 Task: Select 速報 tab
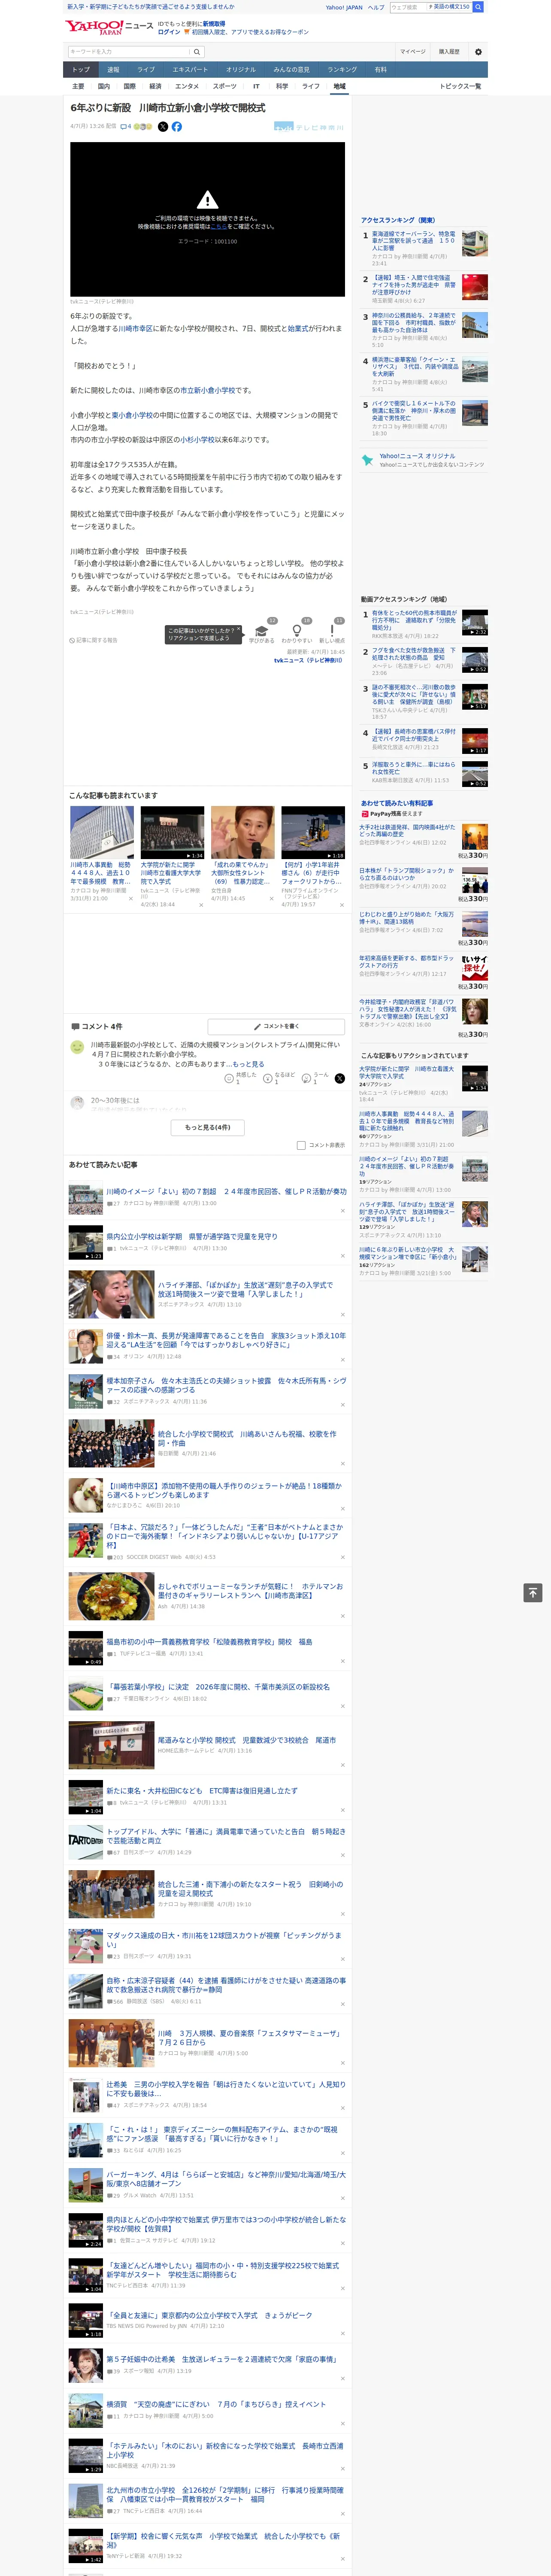point(113,70)
